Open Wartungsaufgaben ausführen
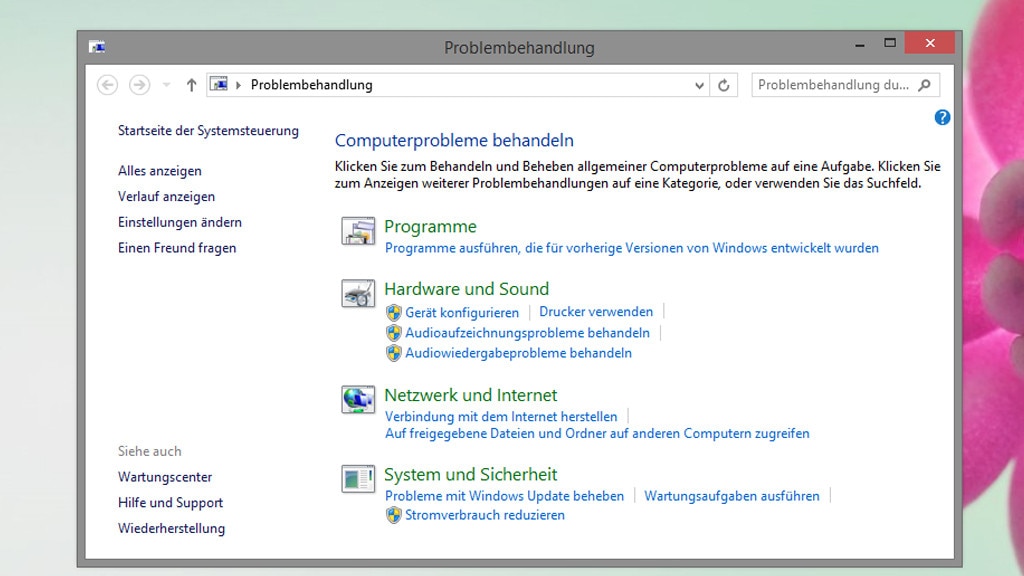Screen dimensions: 1024x576 (731, 496)
